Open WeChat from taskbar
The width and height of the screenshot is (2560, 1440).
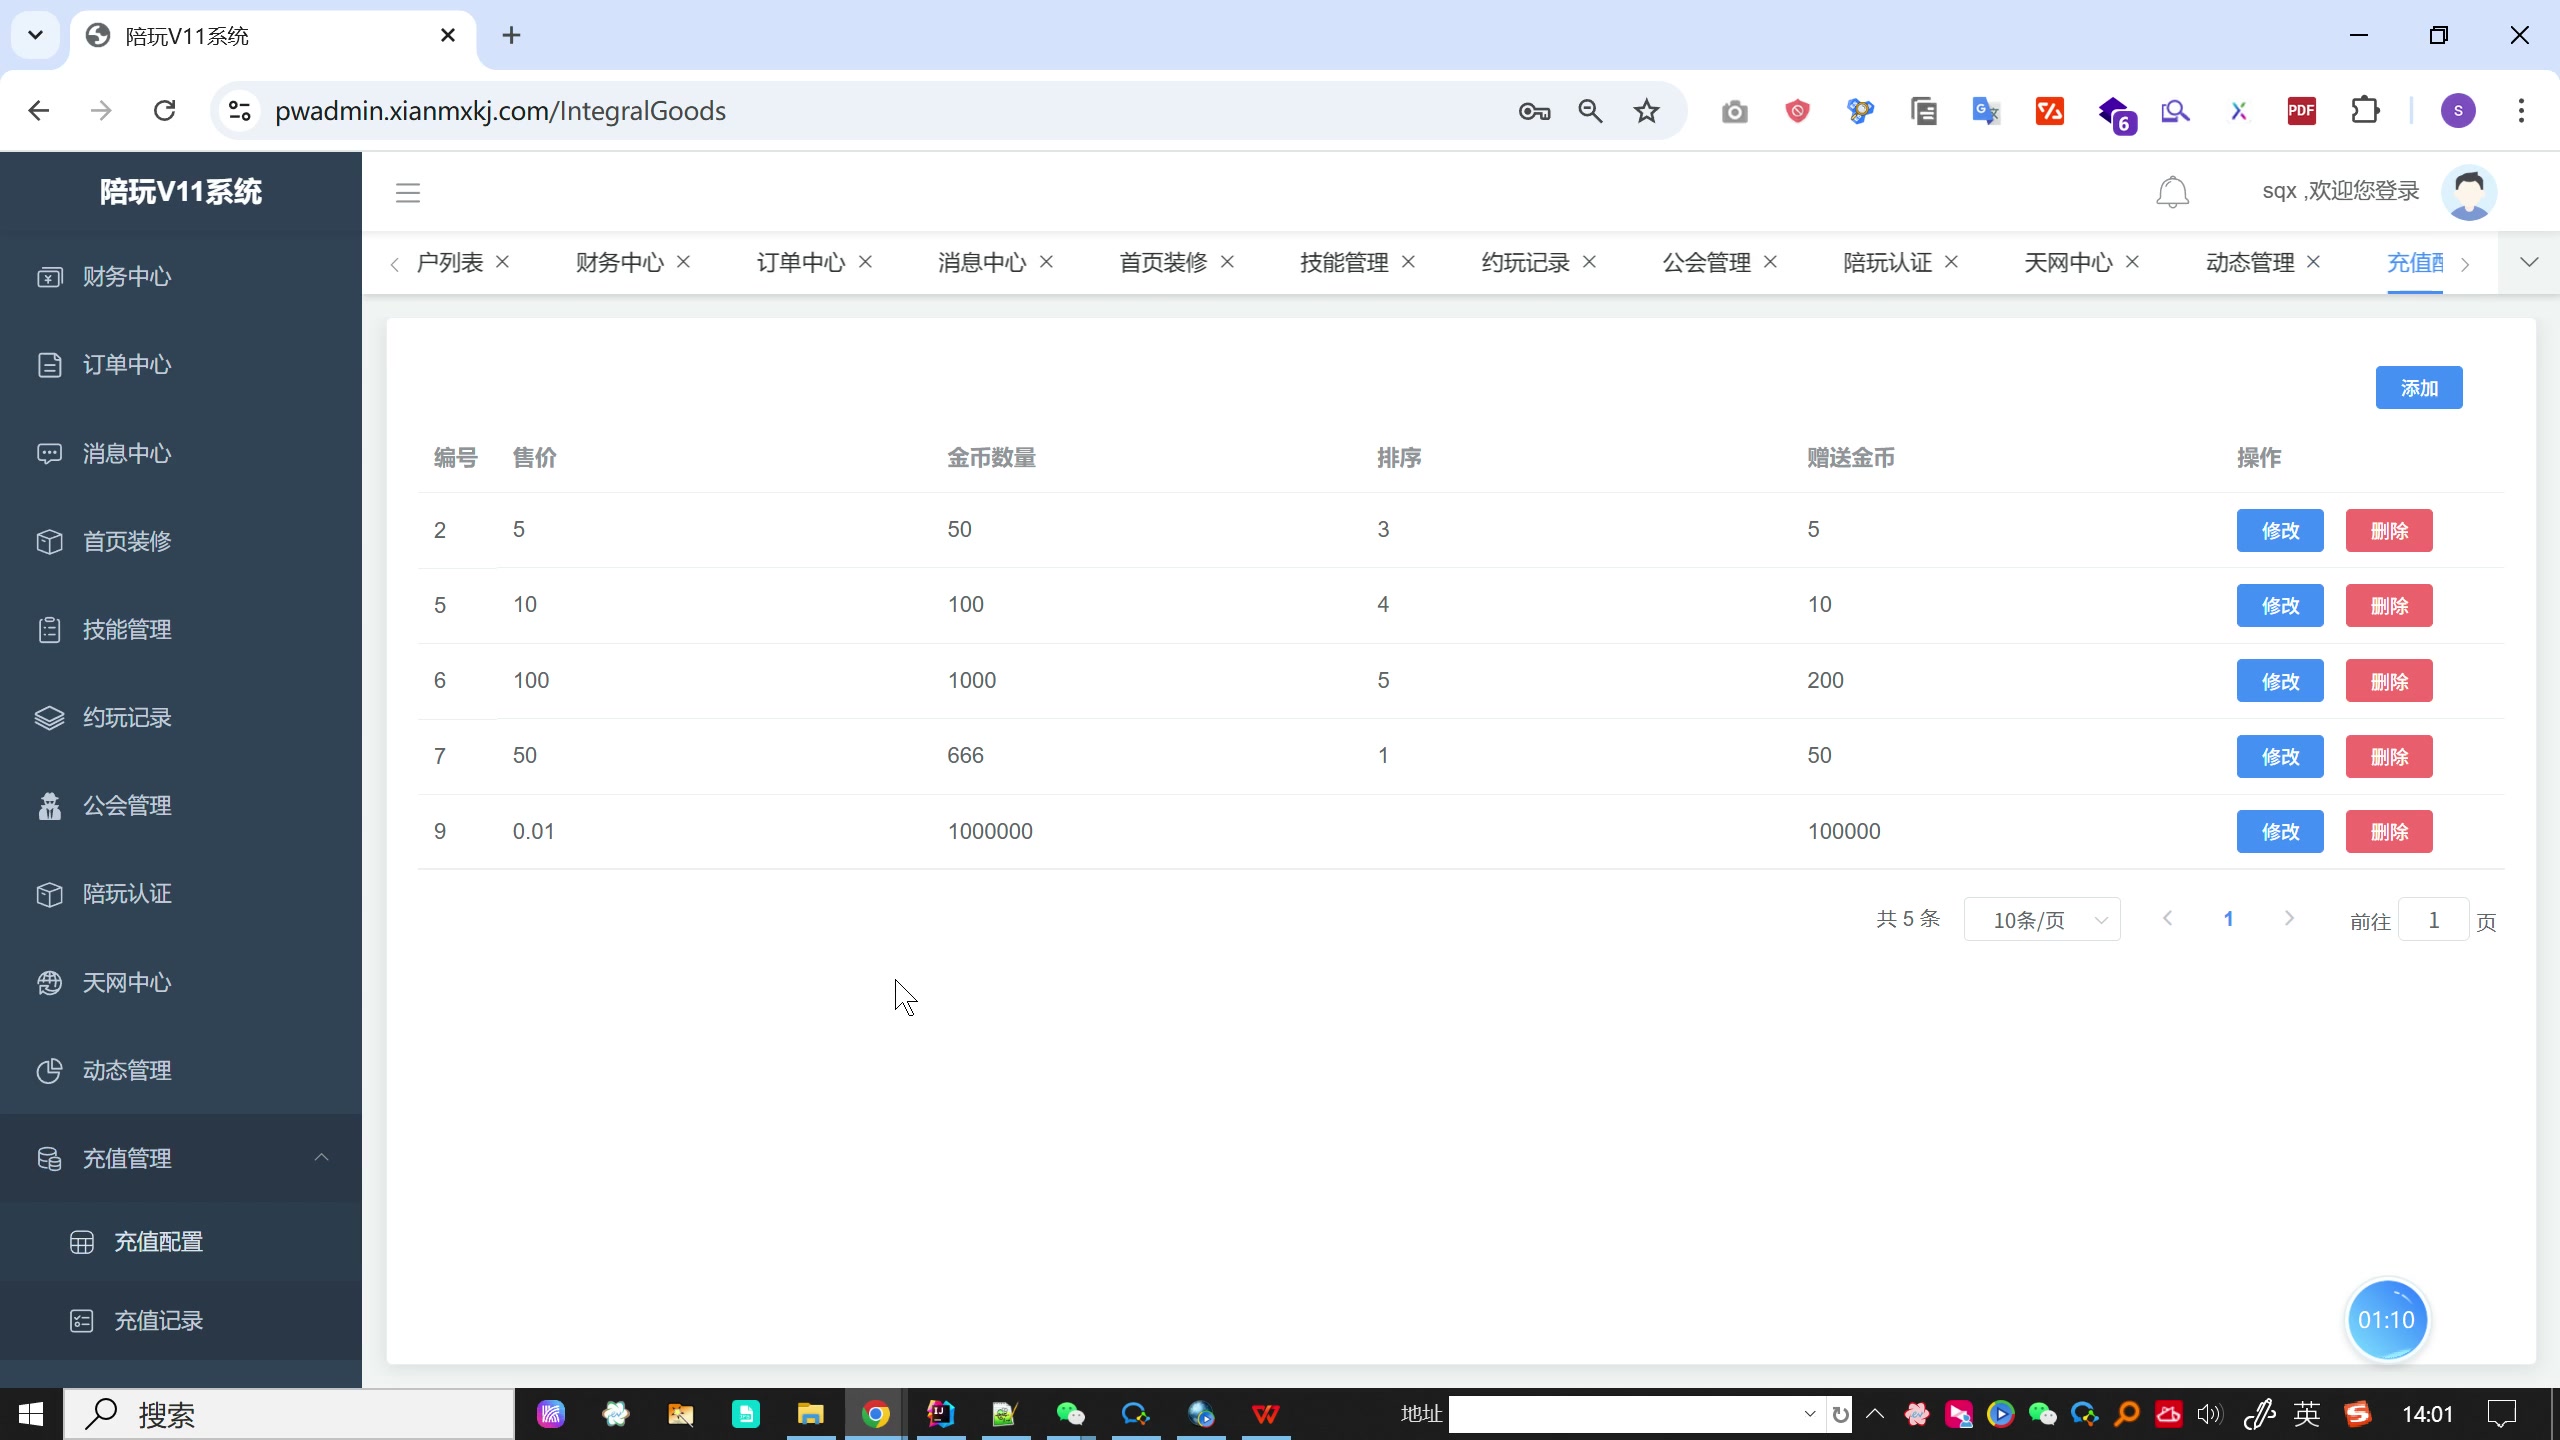coord(1070,1414)
